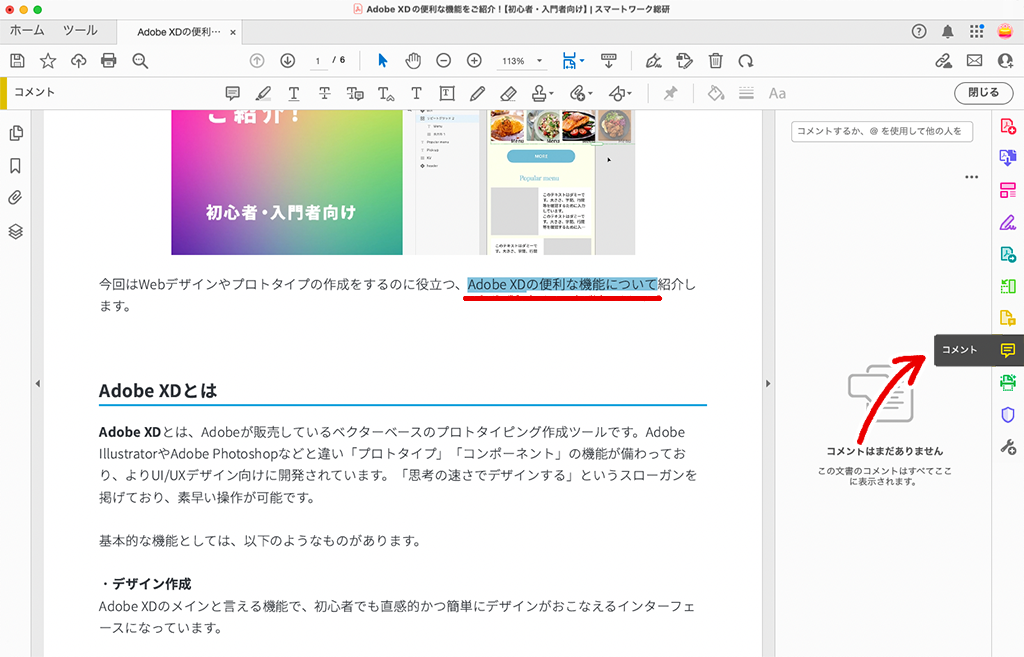This screenshot has height=657, width=1024.
Task: Go to previous page arrow
Action: tap(257, 61)
